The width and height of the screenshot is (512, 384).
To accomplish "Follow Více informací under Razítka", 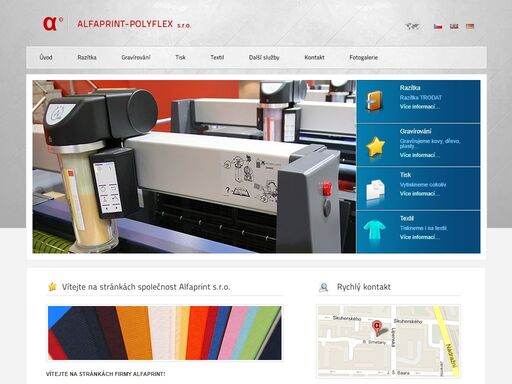I will click(419, 107).
